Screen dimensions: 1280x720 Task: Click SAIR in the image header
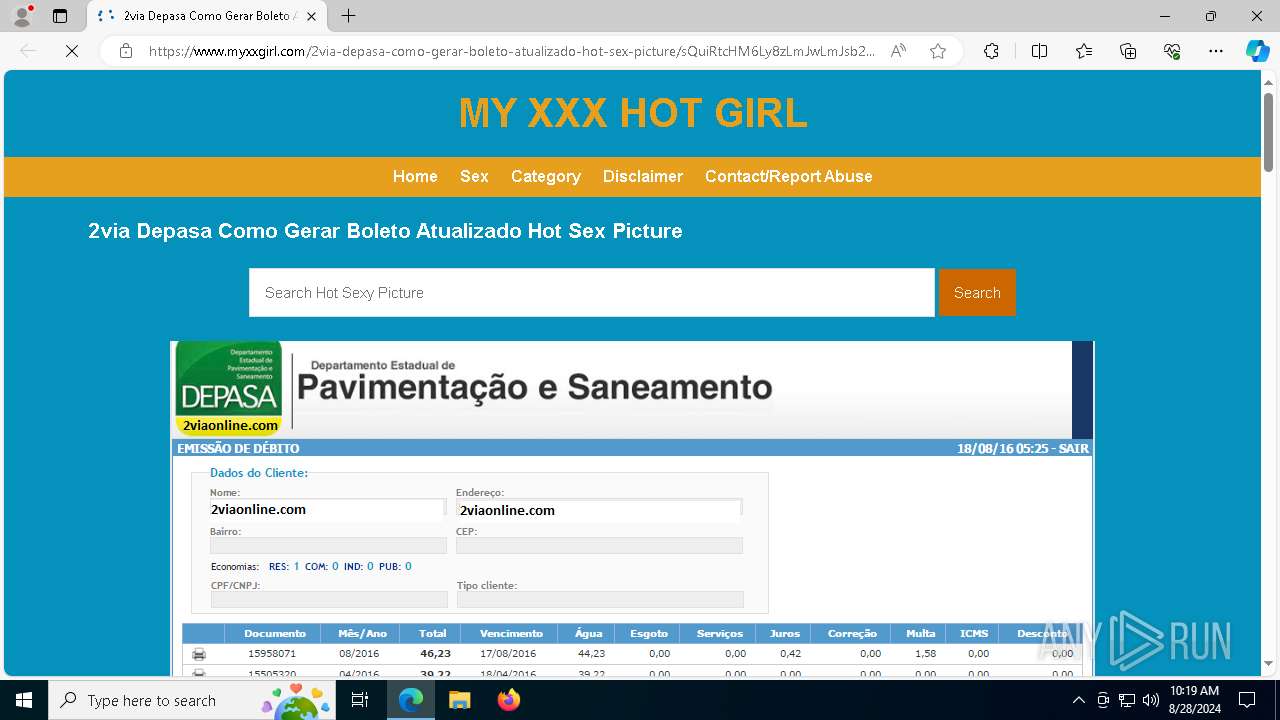coord(1074,448)
